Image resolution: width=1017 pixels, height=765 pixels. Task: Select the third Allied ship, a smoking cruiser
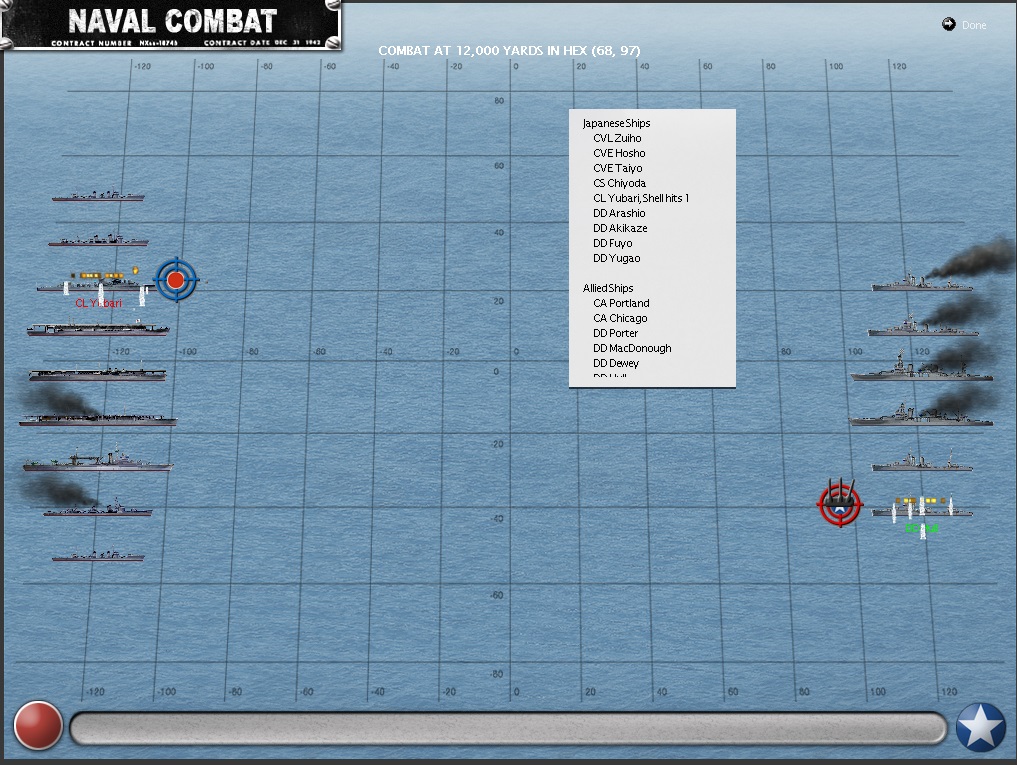coord(921,370)
